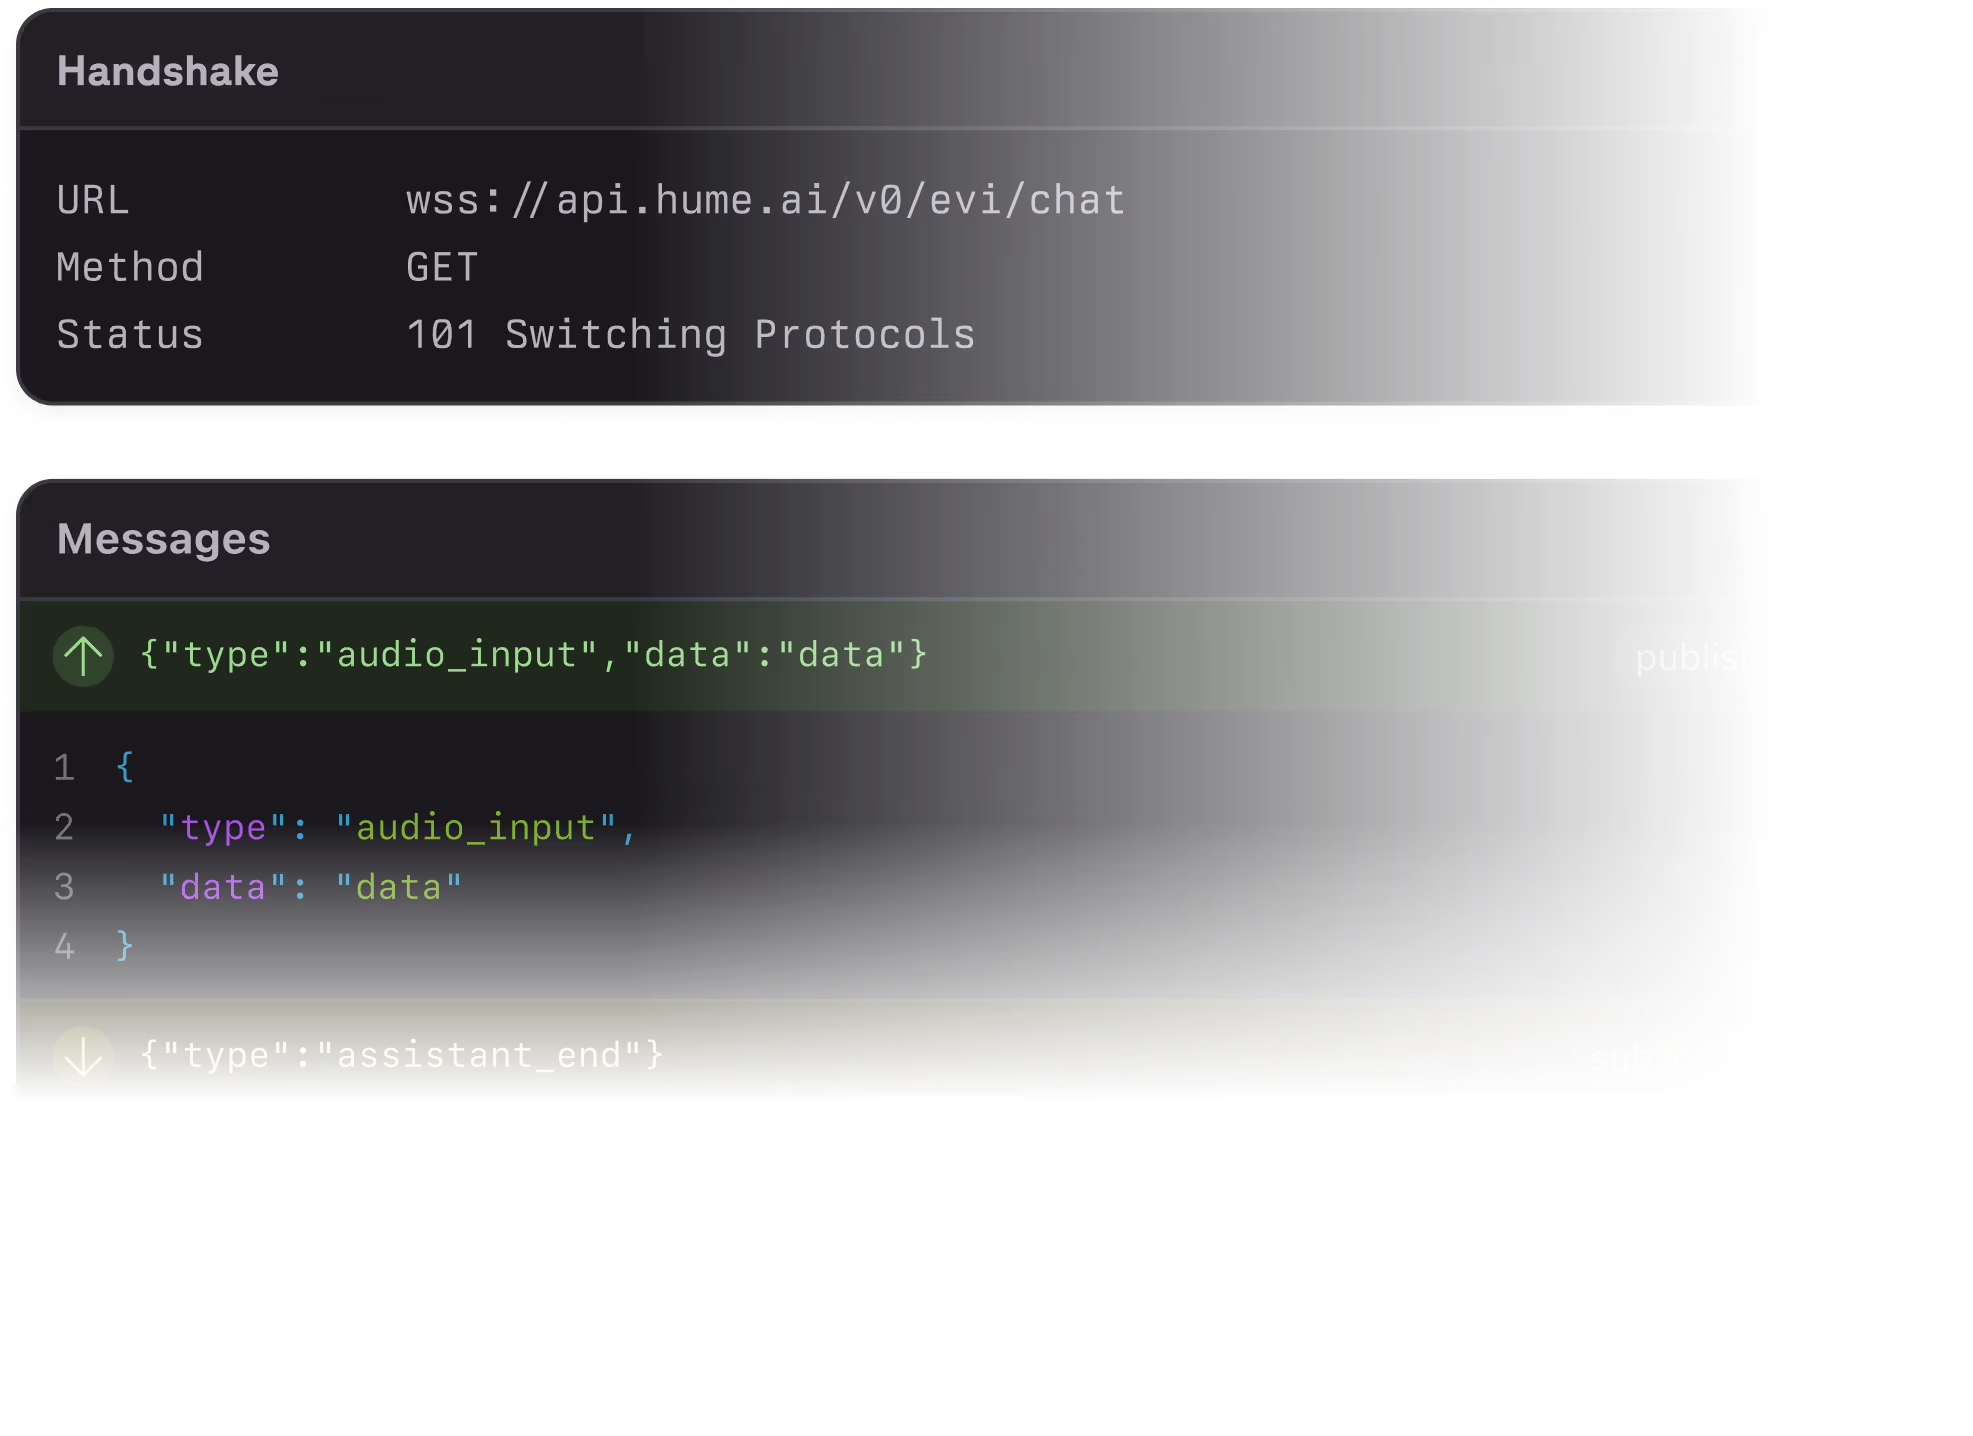Viewport: 1973px width, 1436px height.
Task: Click the {"type":"assistant_end"} message text
Action: [x=402, y=1055]
